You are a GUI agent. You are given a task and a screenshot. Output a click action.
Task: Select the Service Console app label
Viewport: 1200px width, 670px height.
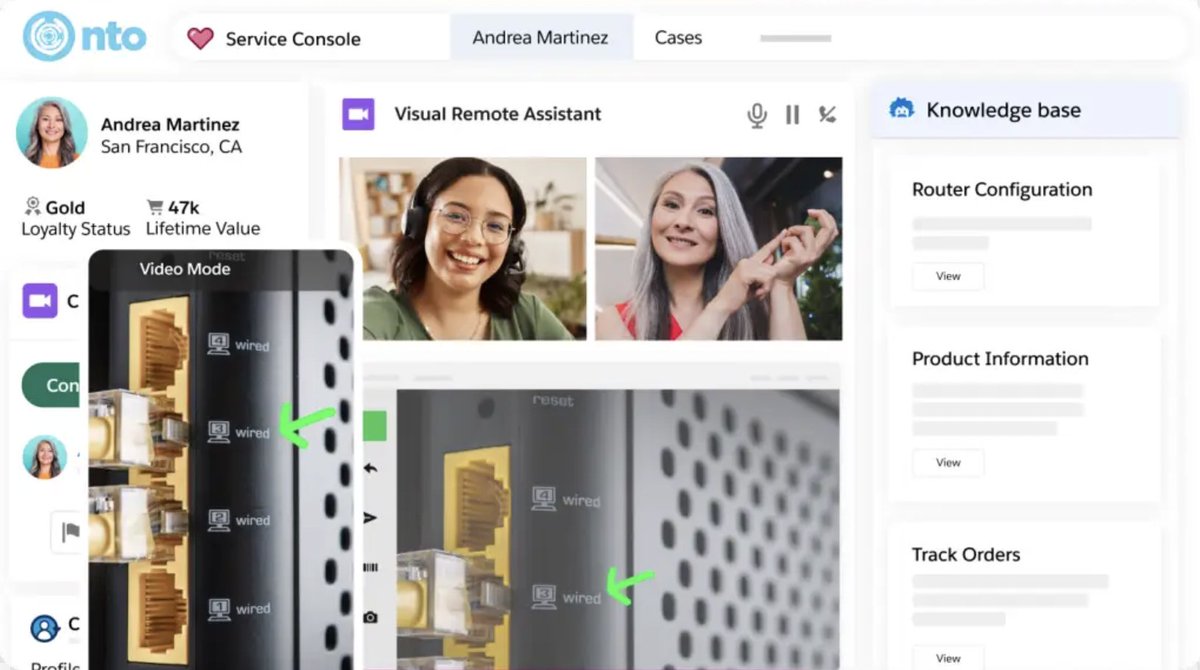point(293,39)
